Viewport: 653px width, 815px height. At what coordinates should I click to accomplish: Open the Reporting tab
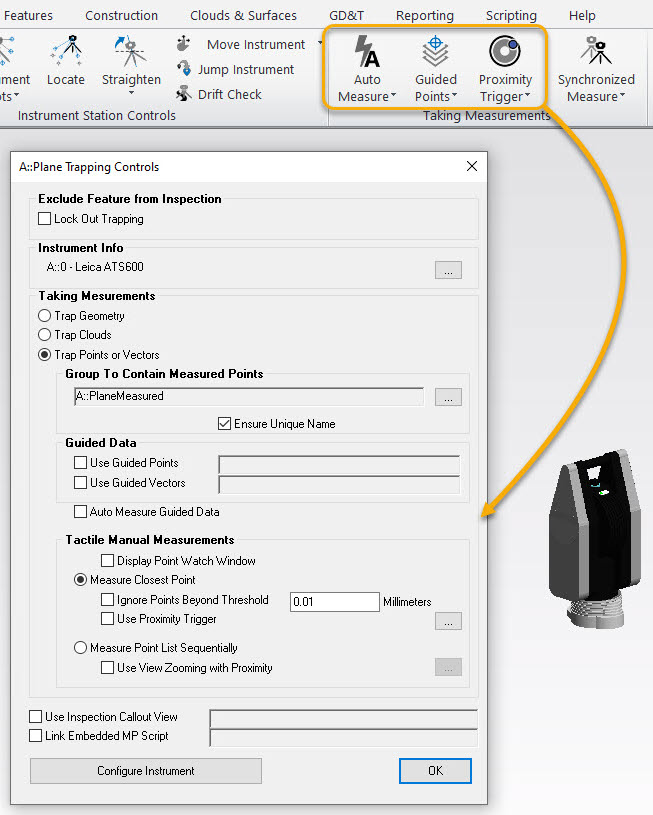(425, 16)
